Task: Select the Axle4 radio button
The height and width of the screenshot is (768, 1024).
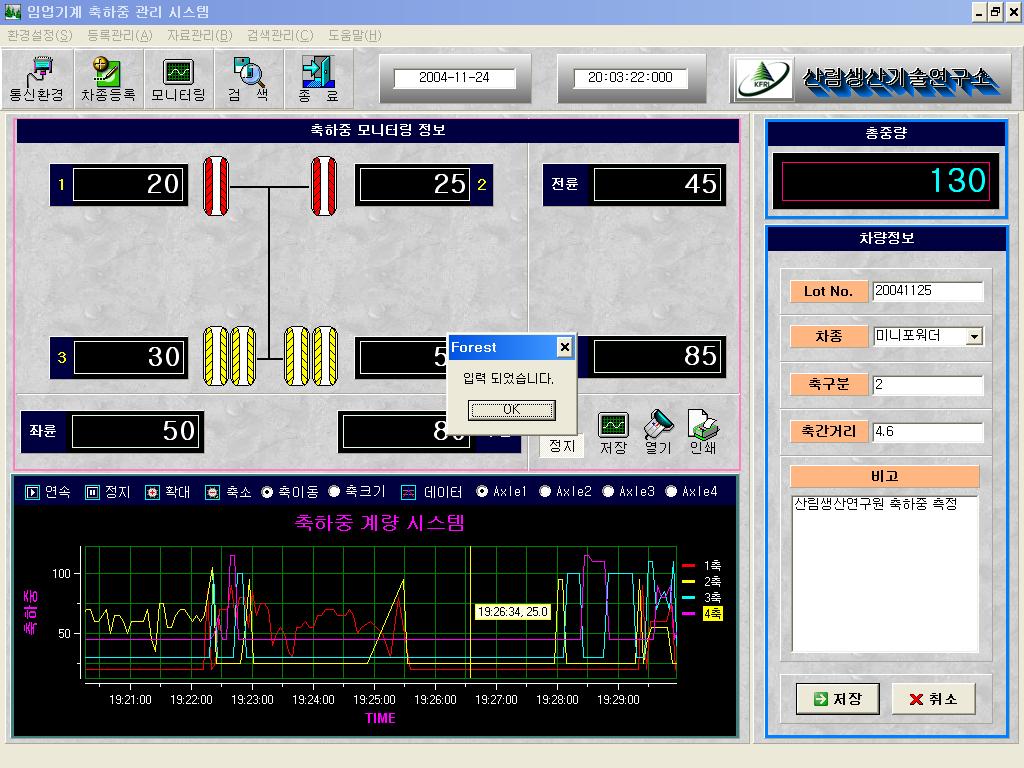Action: pyautogui.click(x=671, y=491)
